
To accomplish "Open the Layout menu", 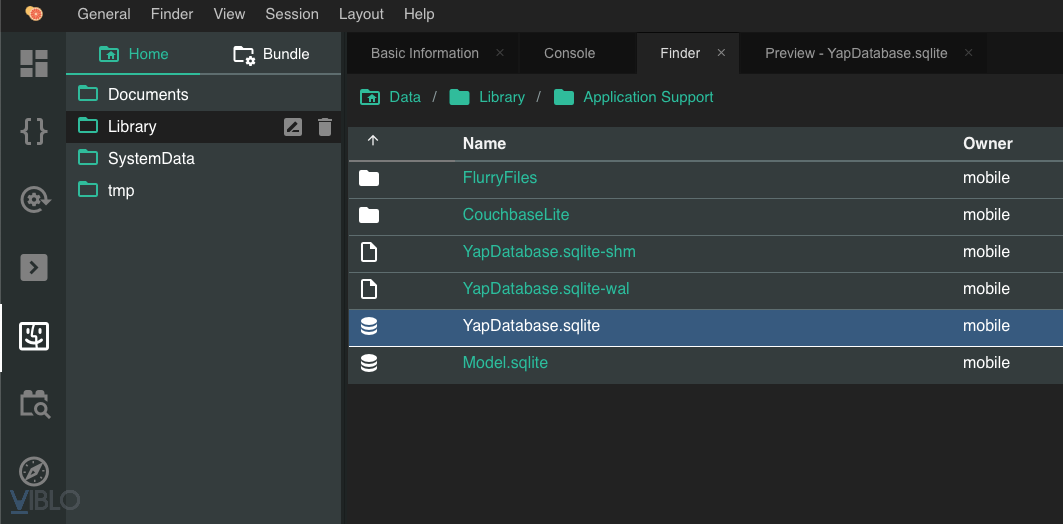I will coord(361,14).
